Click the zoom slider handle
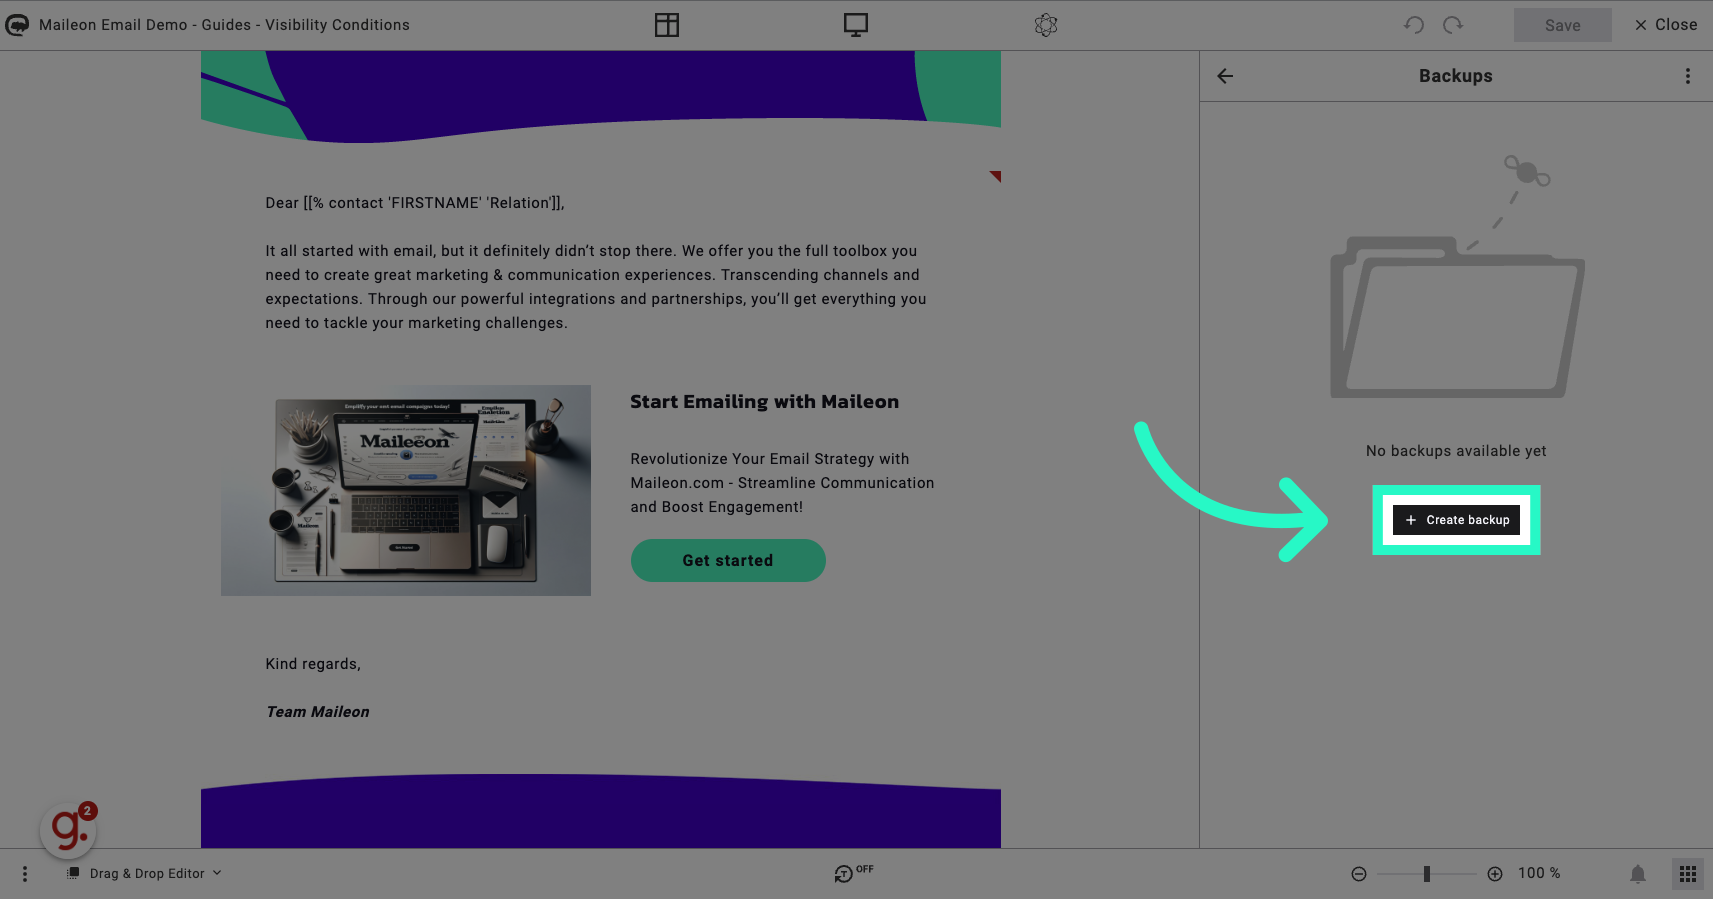Viewport: 1713px width, 899px height. point(1427,874)
